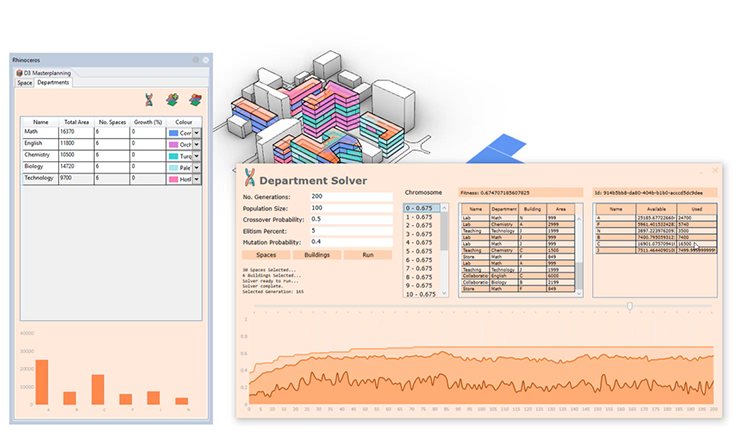Click the generation slider handle

629,306
